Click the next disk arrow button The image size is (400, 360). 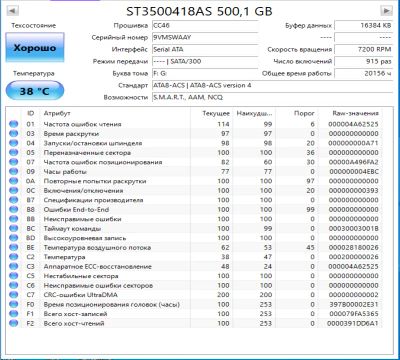pos(386,11)
